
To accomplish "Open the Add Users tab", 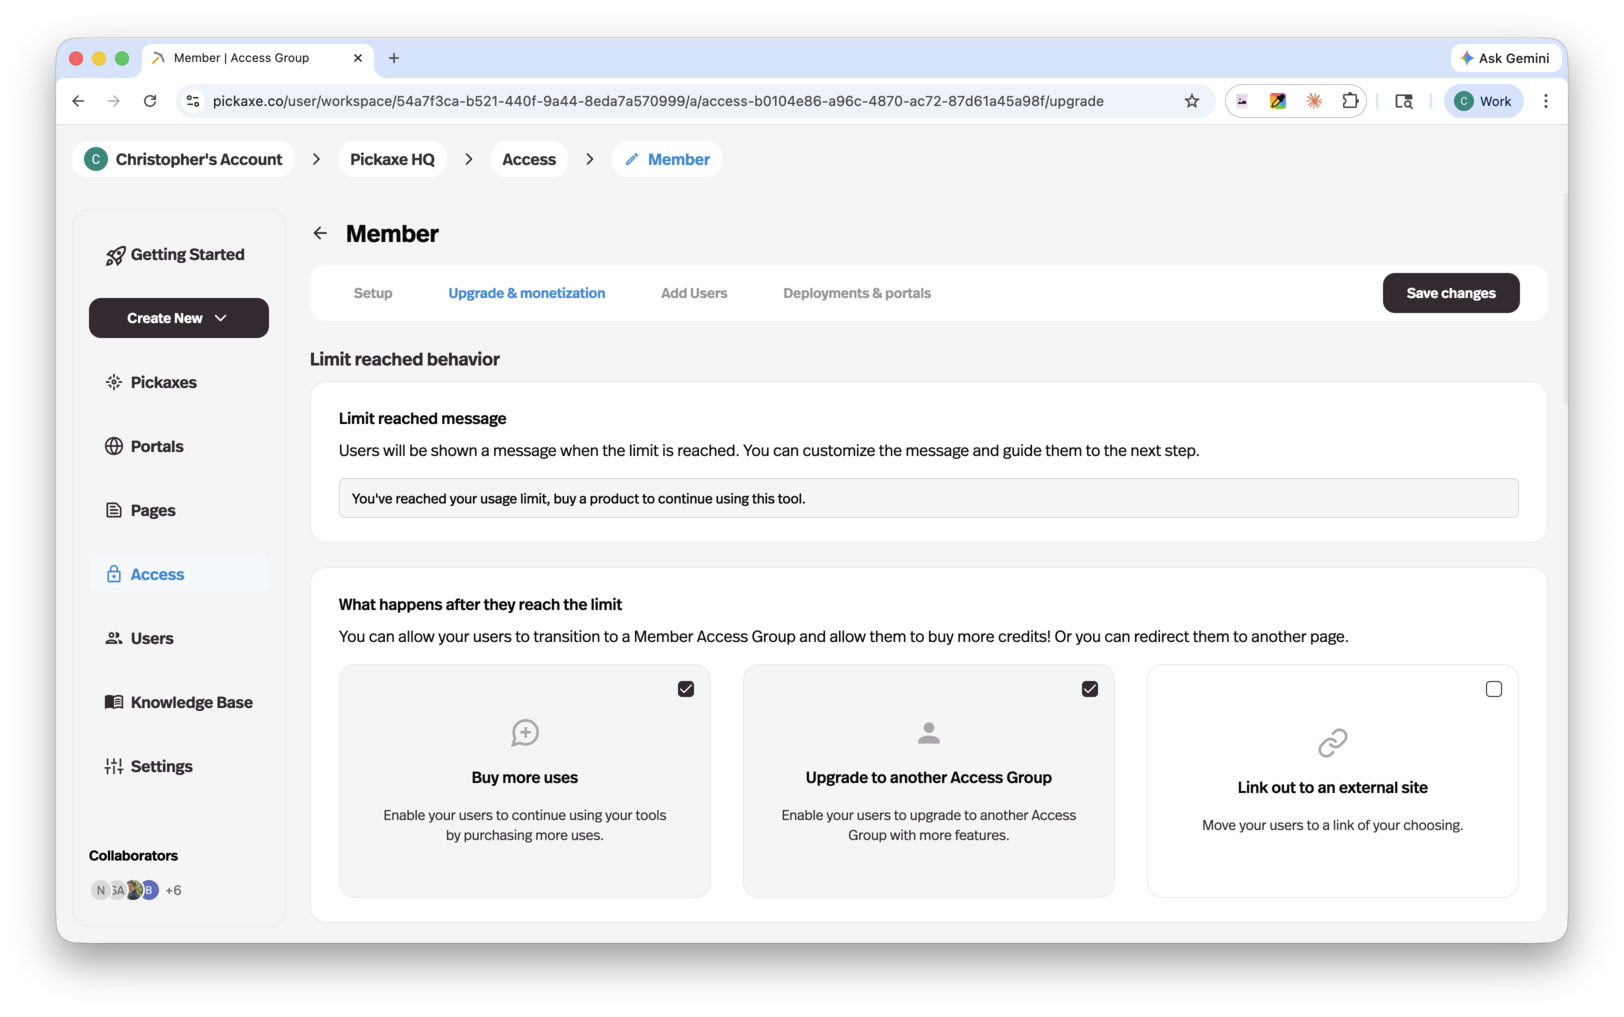I will [694, 293].
